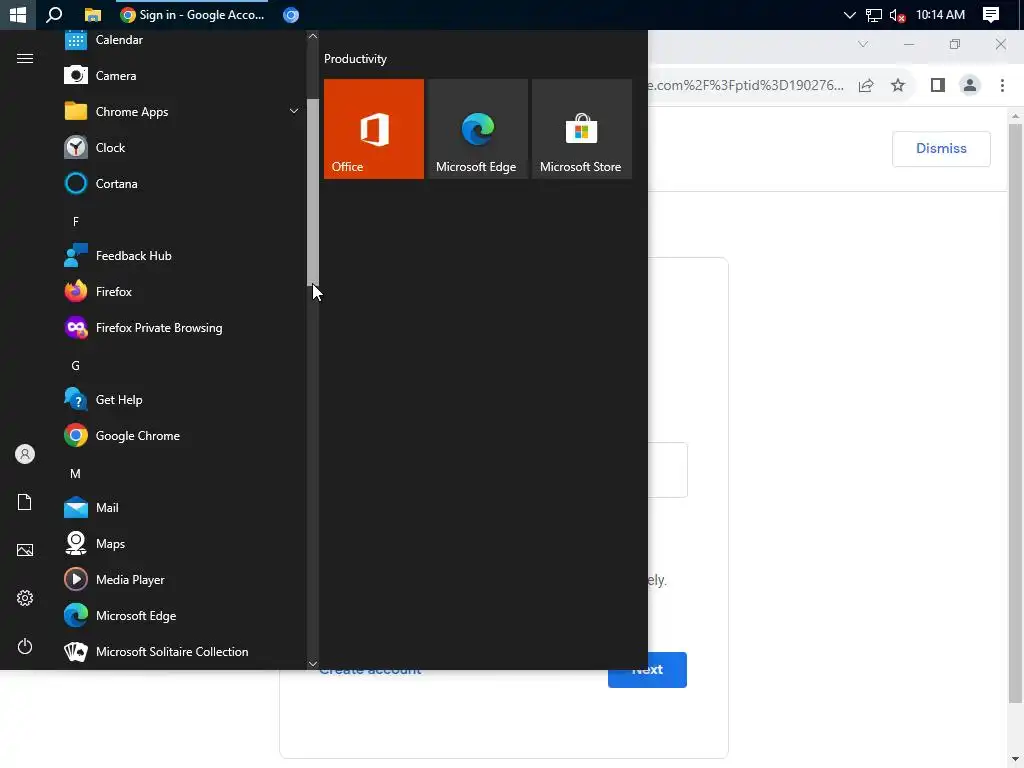Click the Microsoft Edge tile
Viewport: 1024px width, 768px height.
point(477,129)
